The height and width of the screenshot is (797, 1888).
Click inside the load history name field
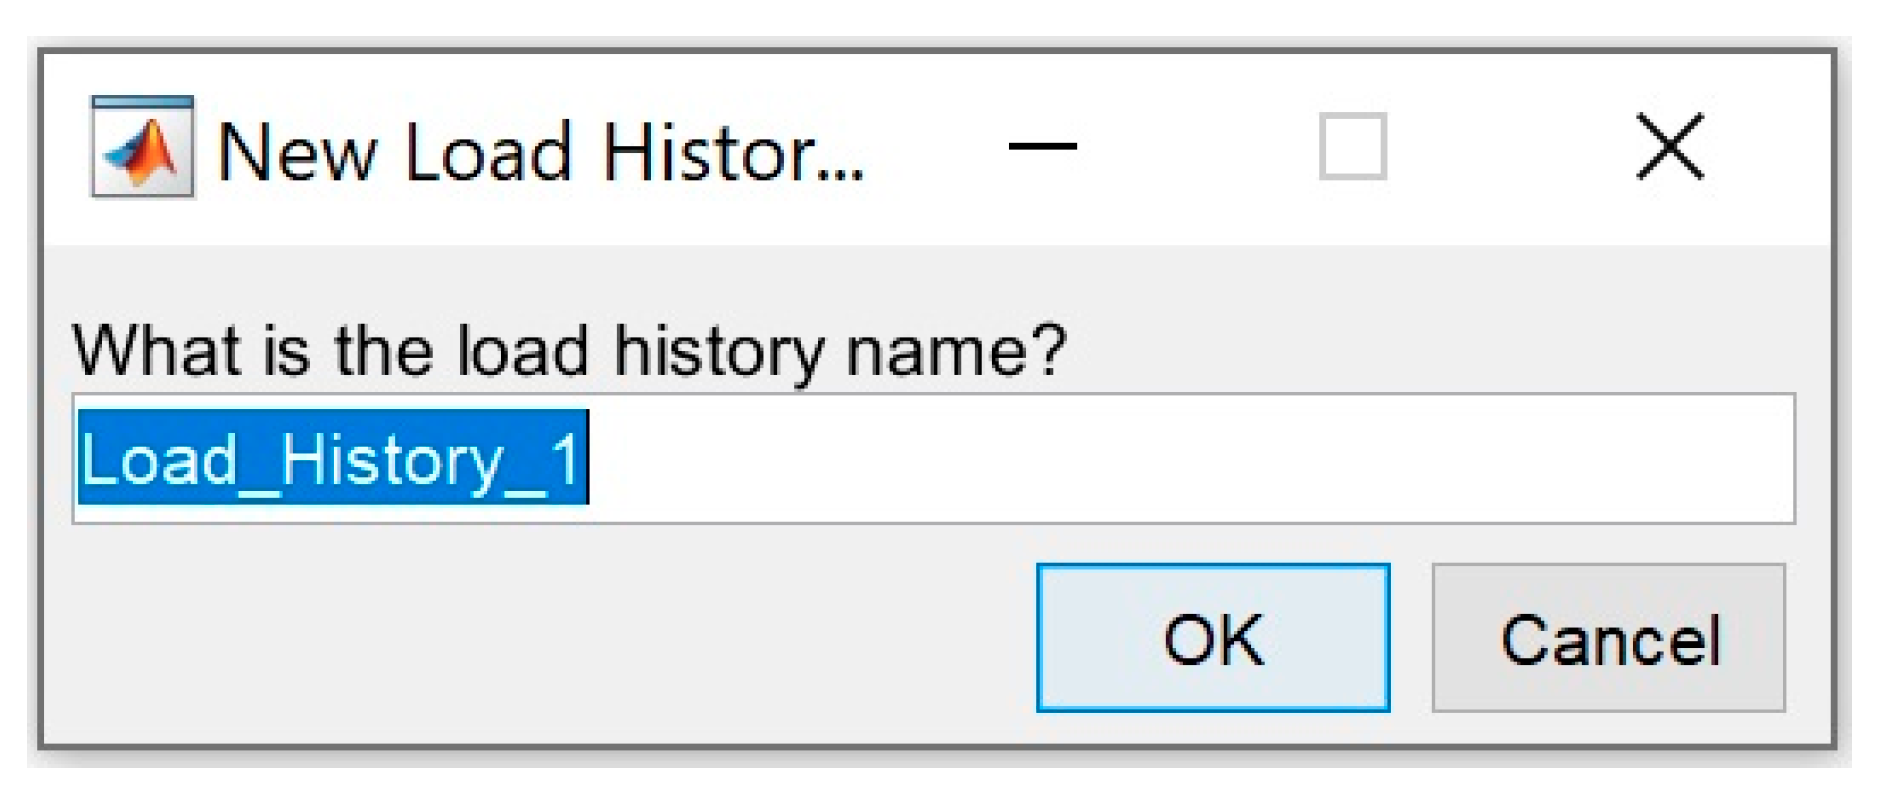pyautogui.click(x=1100, y=458)
